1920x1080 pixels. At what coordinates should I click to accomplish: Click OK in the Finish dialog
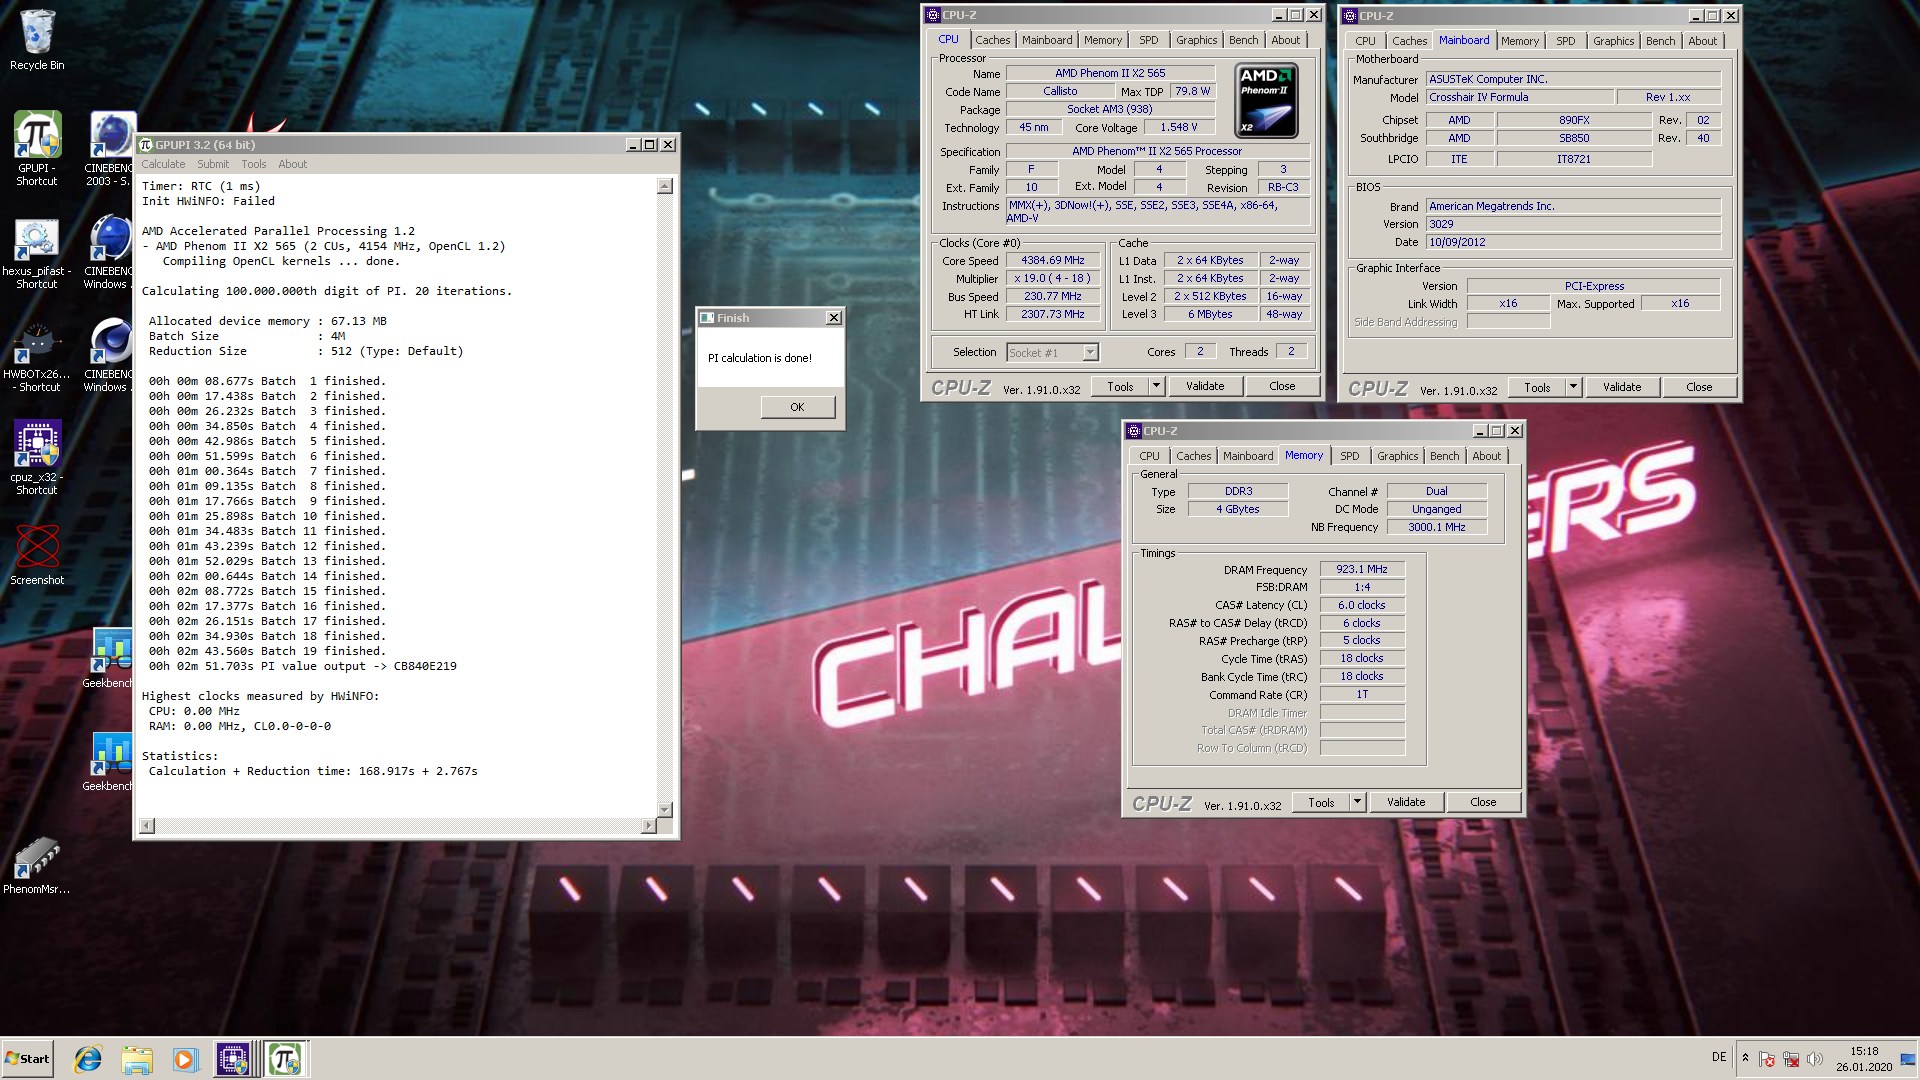(797, 407)
